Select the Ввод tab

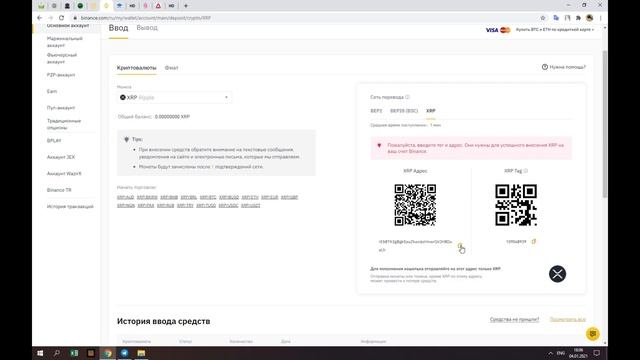pos(118,28)
